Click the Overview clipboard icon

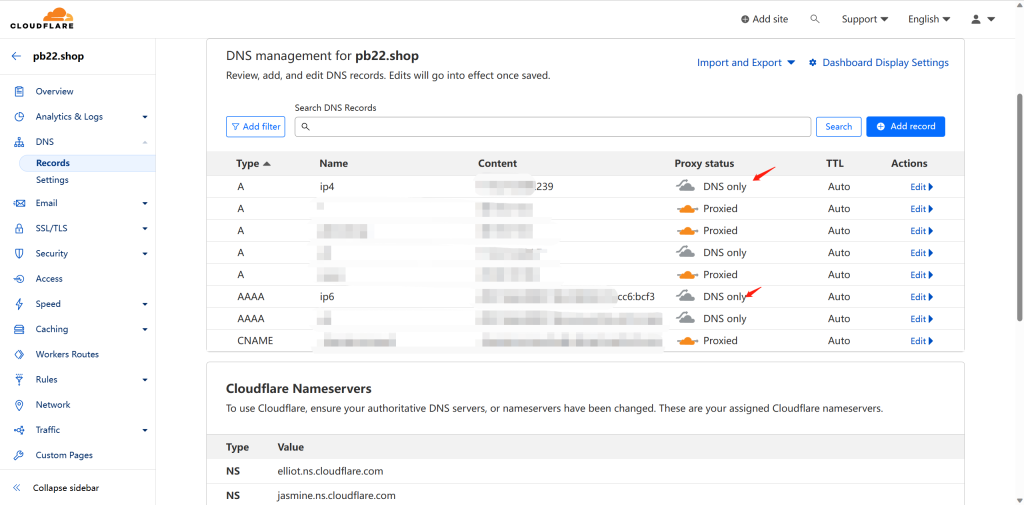[20, 91]
